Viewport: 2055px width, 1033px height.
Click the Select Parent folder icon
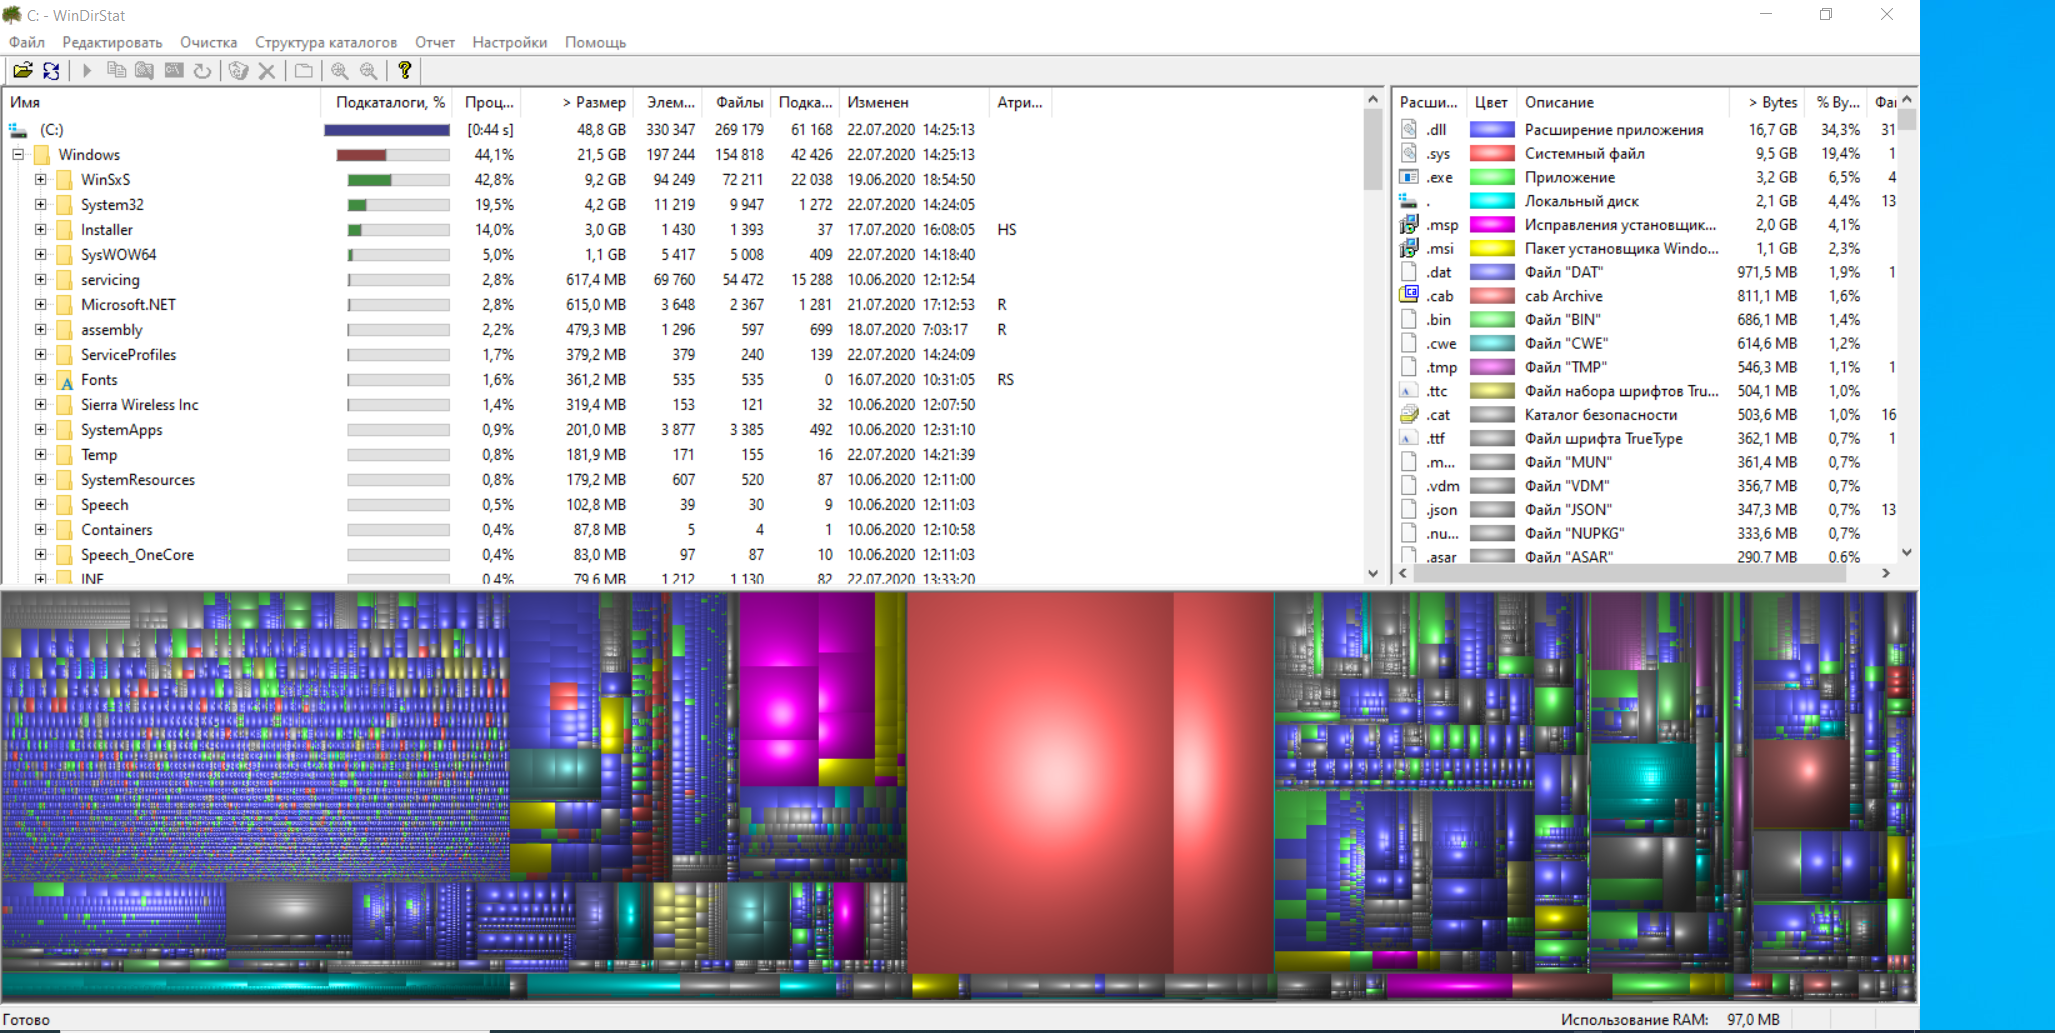click(303, 70)
